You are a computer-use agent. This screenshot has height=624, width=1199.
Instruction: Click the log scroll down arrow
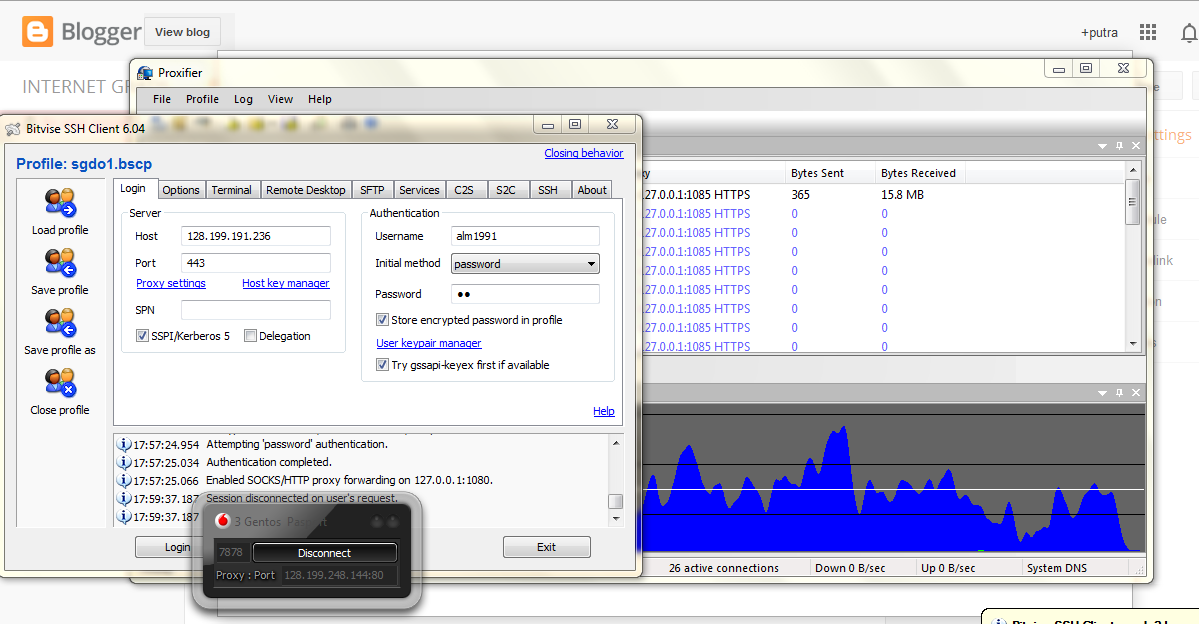pos(616,518)
